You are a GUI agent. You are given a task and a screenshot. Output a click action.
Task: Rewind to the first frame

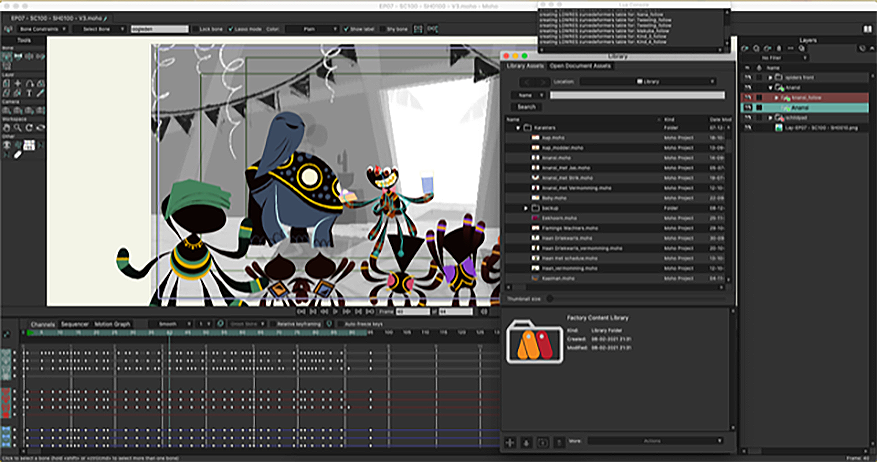click(x=301, y=312)
